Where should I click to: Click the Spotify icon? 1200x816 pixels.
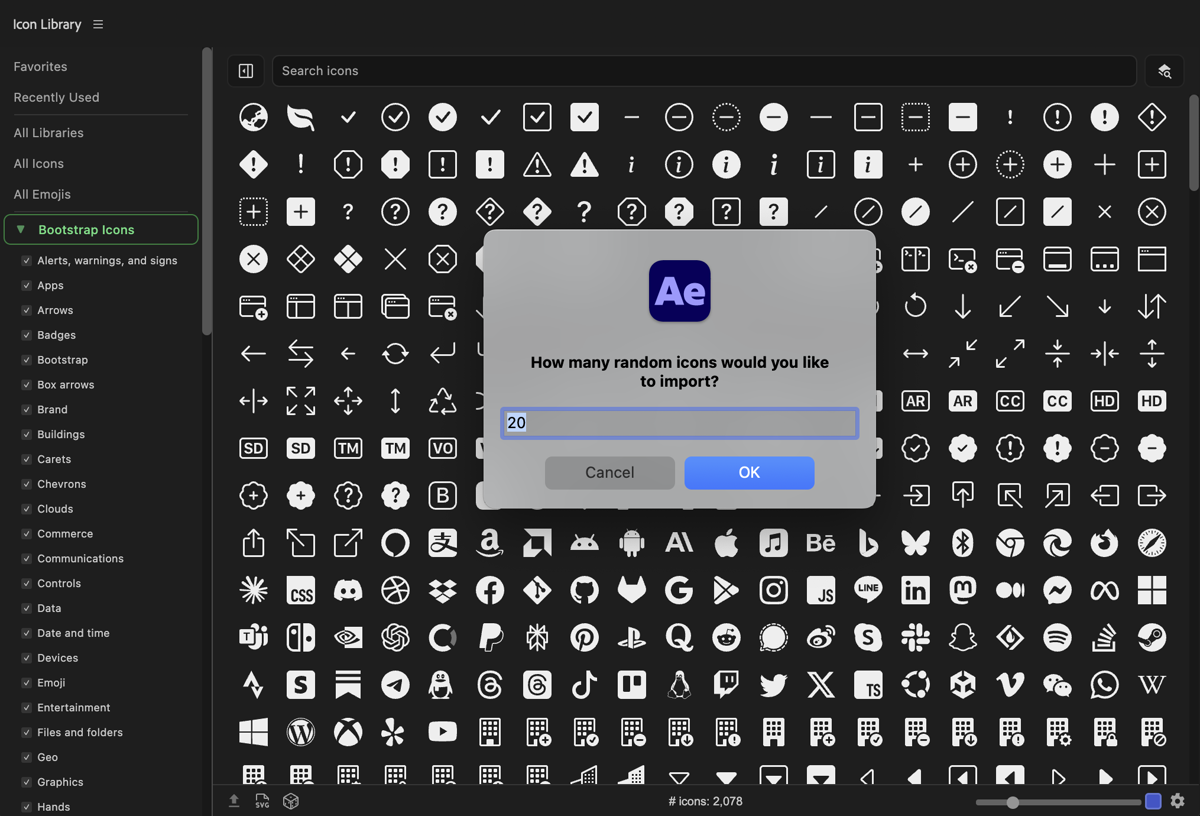point(1057,637)
